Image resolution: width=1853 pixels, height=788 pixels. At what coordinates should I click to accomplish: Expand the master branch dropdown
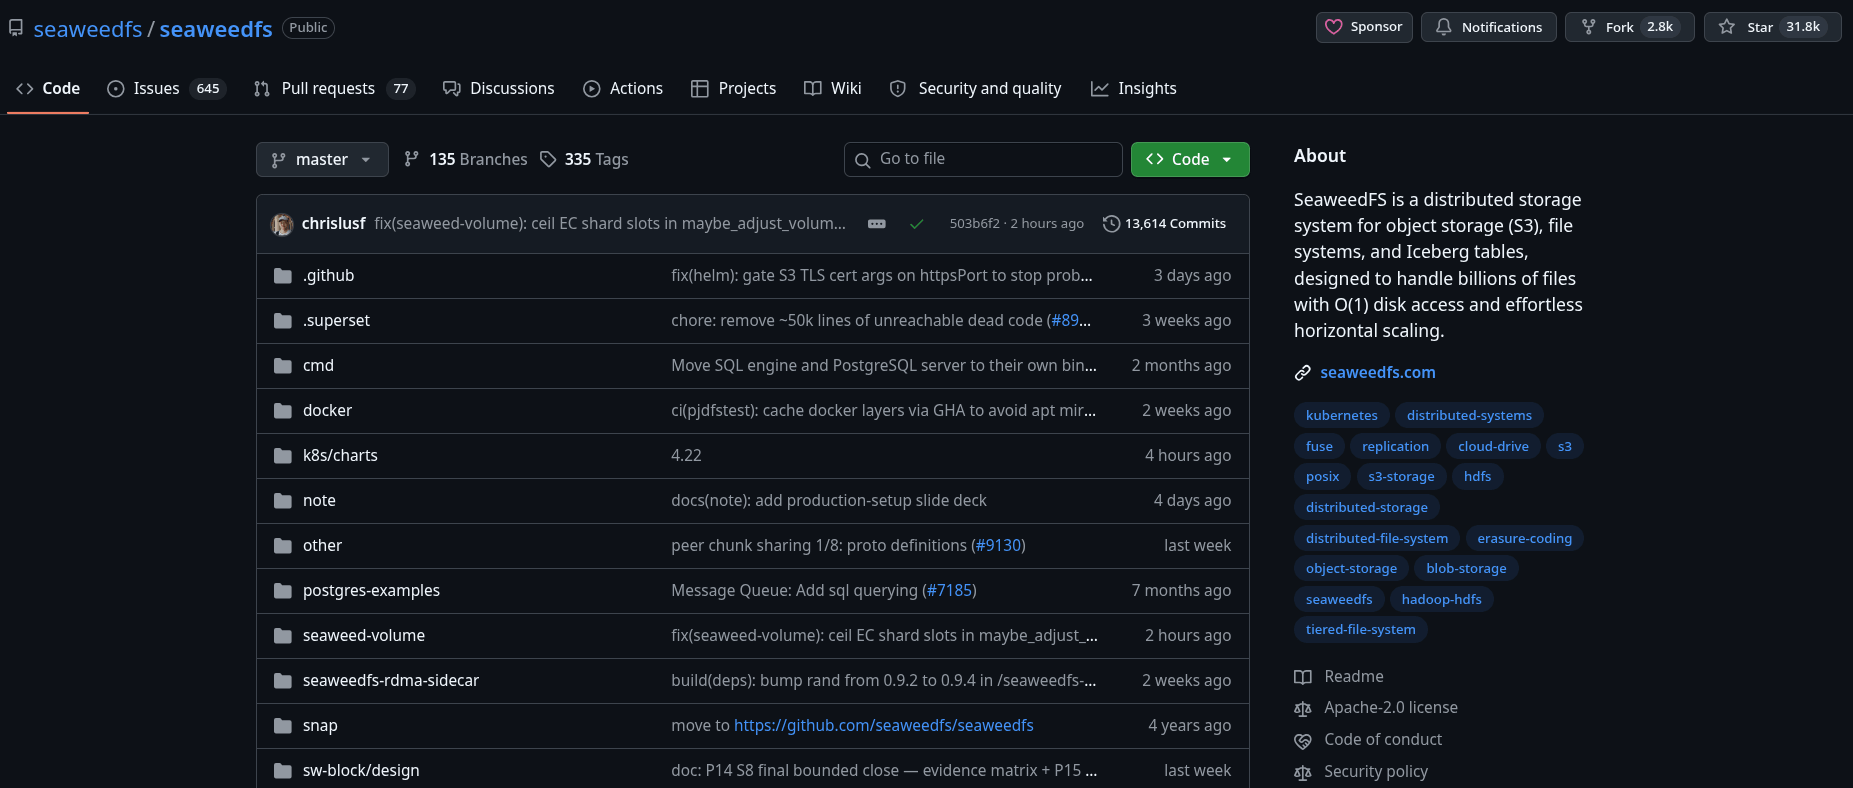(322, 159)
